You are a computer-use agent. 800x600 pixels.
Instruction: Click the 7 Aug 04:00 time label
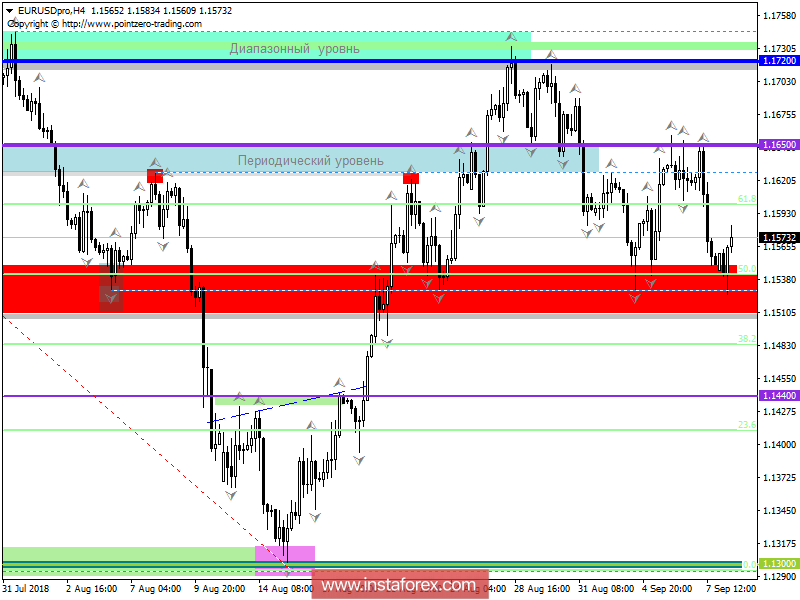pyautogui.click(x=156, y=588)
